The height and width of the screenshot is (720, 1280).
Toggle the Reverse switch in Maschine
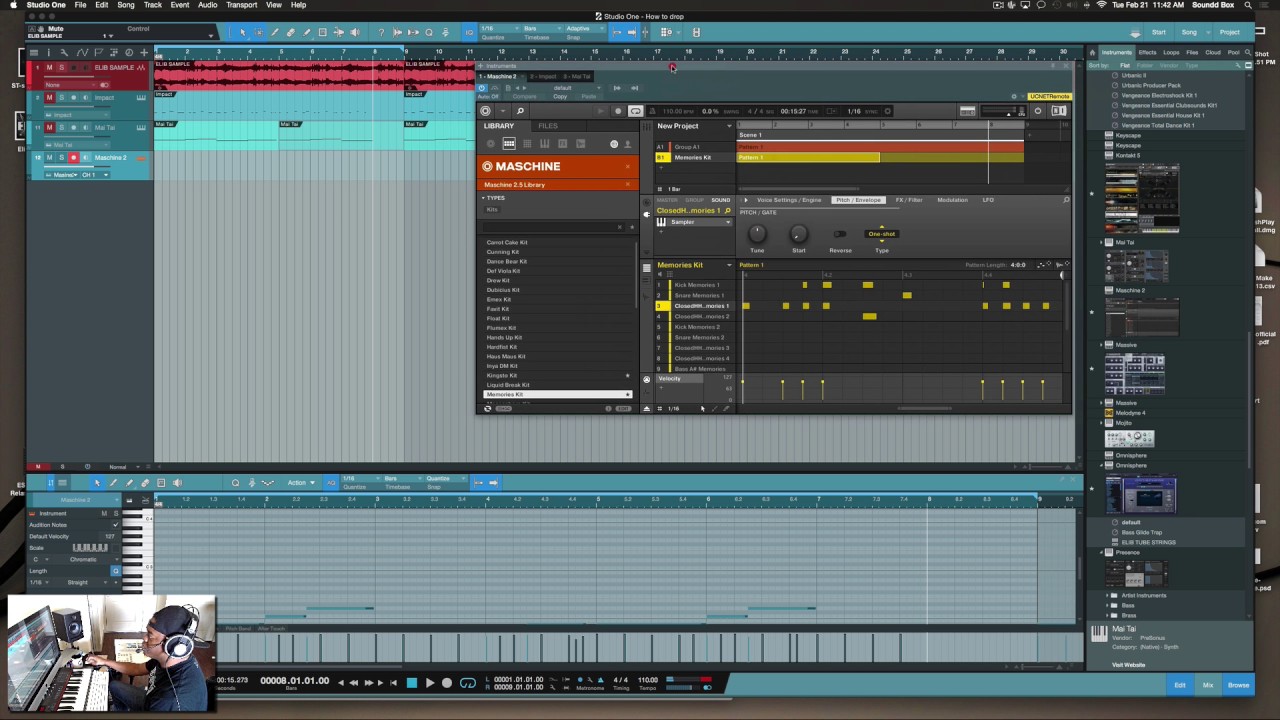[x=840, y=234]
